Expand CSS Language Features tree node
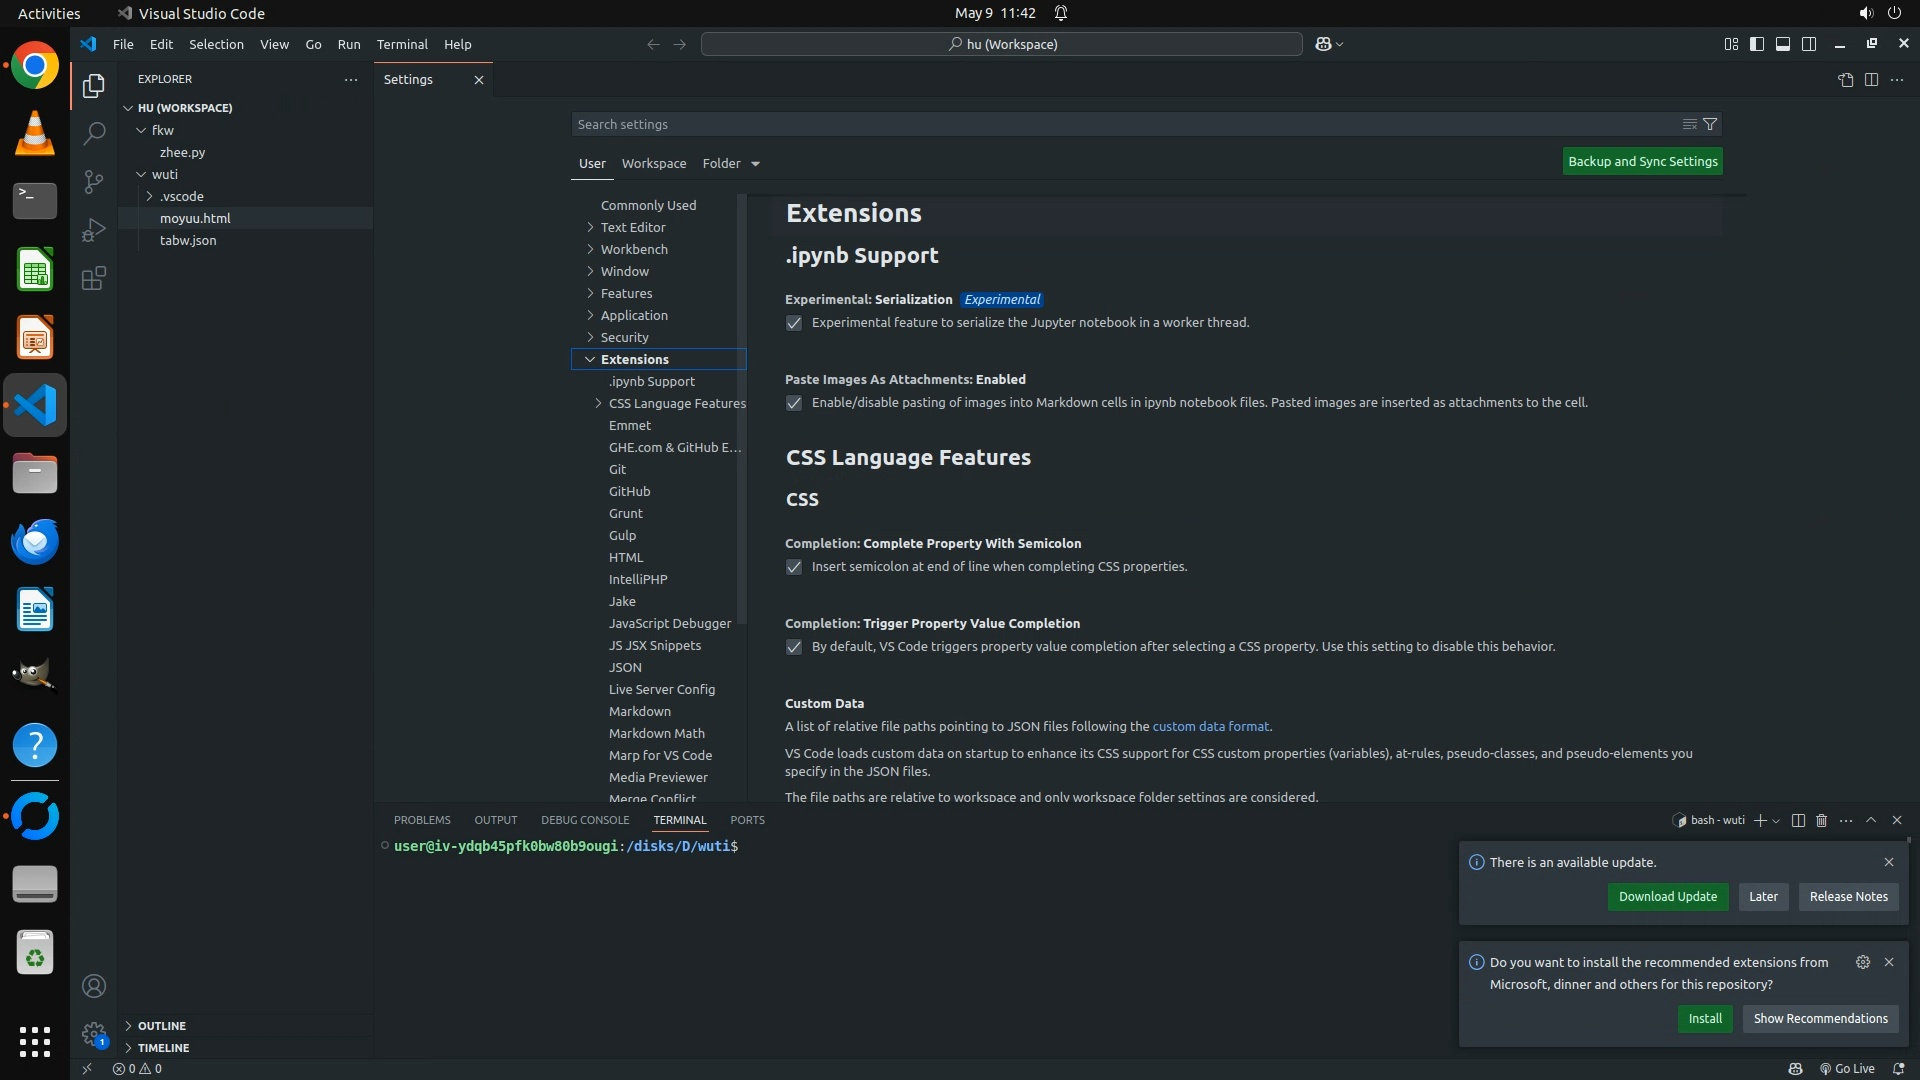Viewport: 1920px width, 1080px height. coord(598,403)
